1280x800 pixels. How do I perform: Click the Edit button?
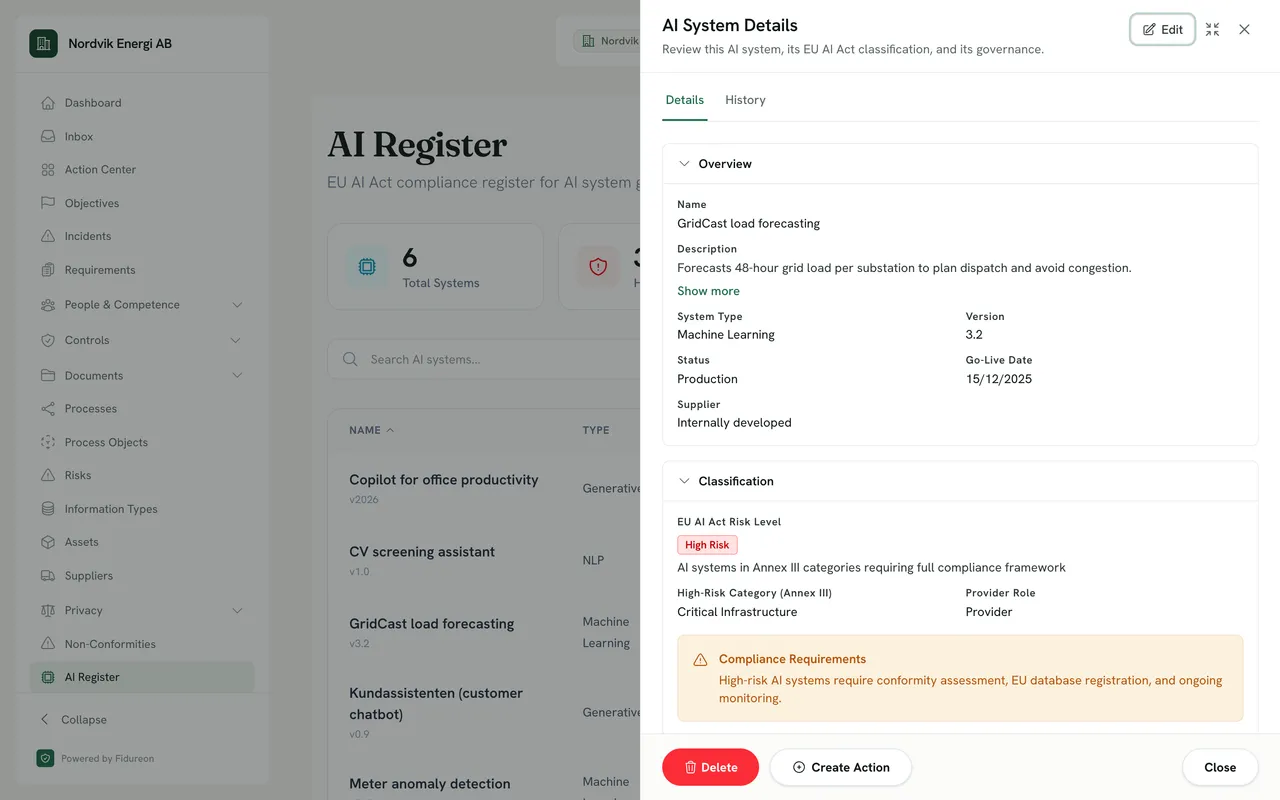coord(1163,29)
